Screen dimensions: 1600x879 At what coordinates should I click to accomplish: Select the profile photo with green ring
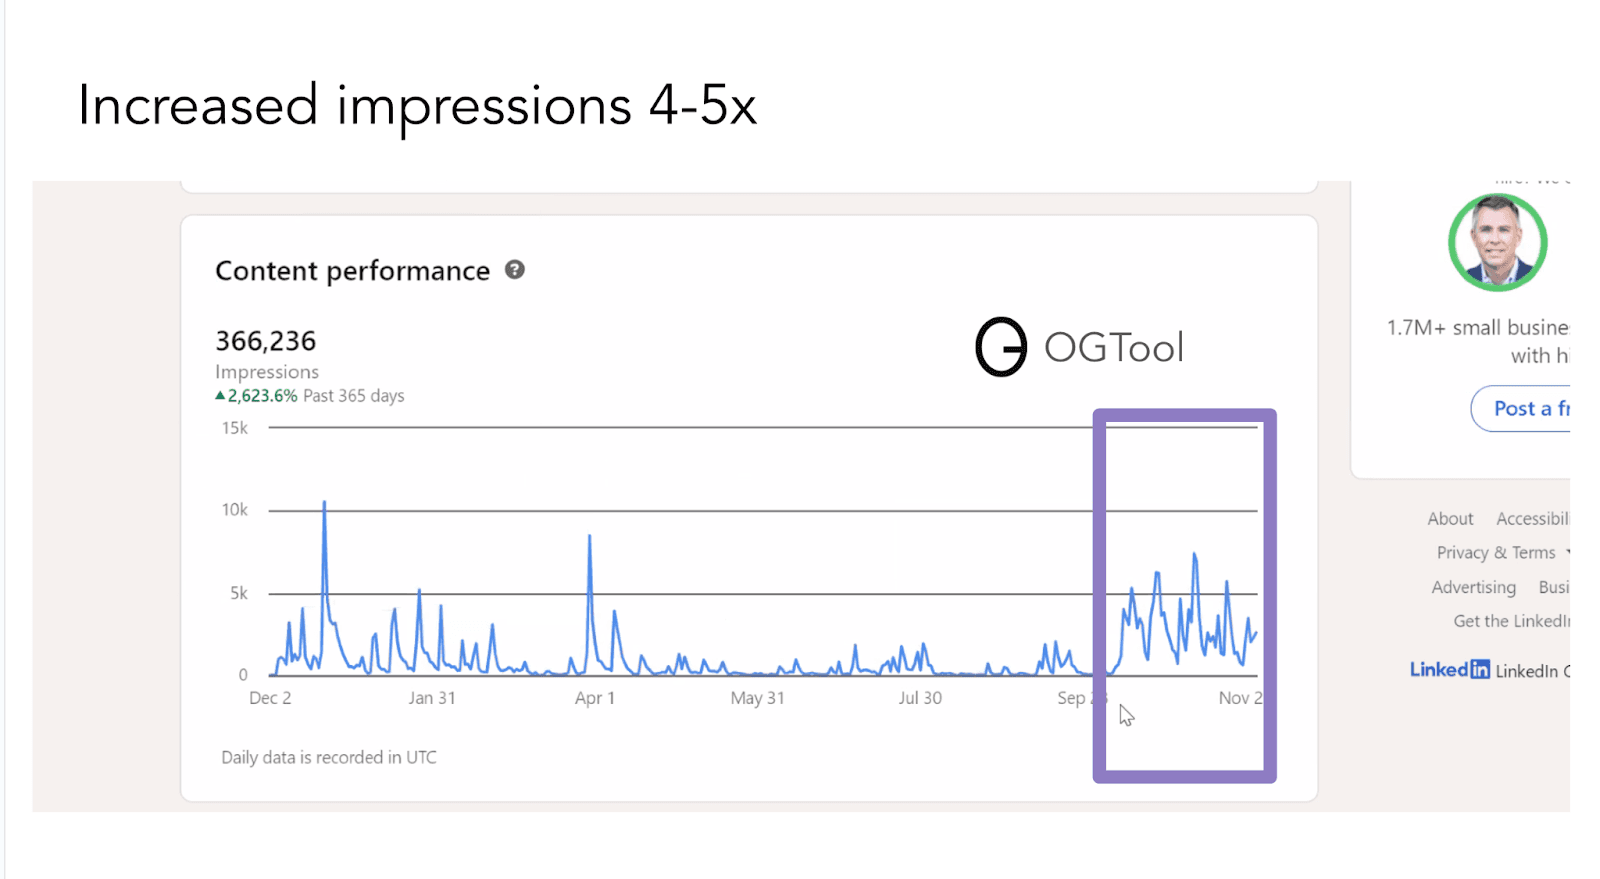point(1497,242)
